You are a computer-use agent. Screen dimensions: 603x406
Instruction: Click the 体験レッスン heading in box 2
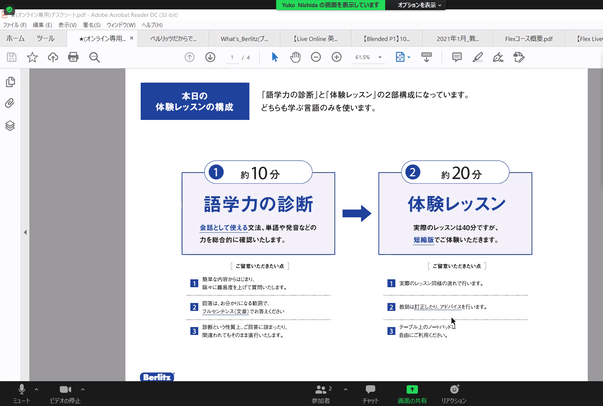456,204
